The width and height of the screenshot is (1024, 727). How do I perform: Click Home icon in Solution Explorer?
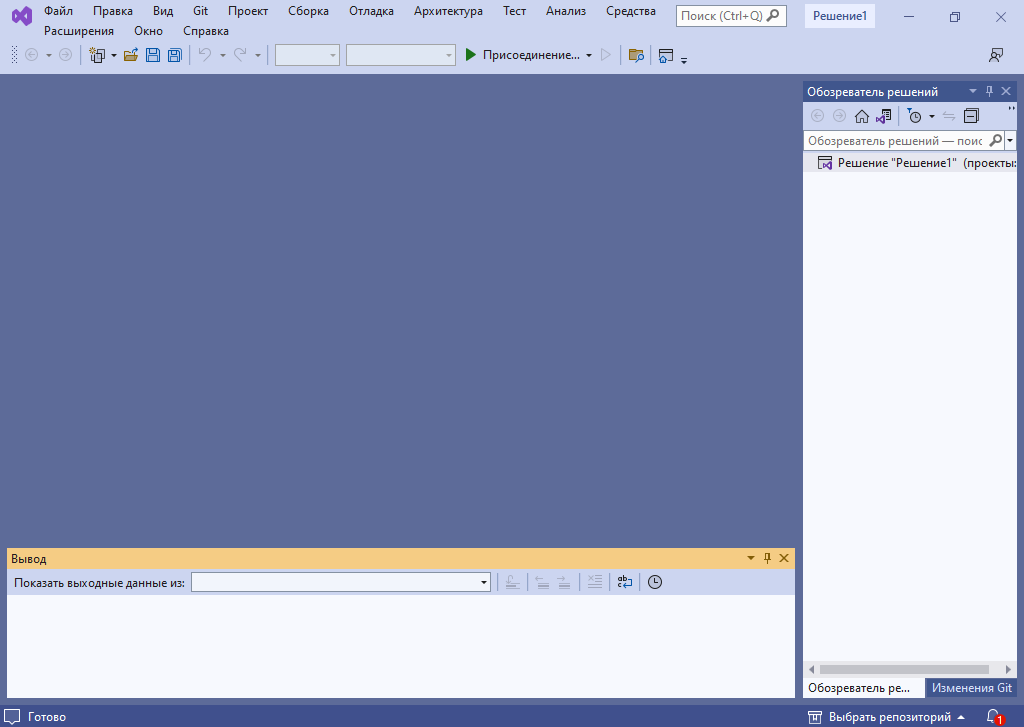[861, 116]
